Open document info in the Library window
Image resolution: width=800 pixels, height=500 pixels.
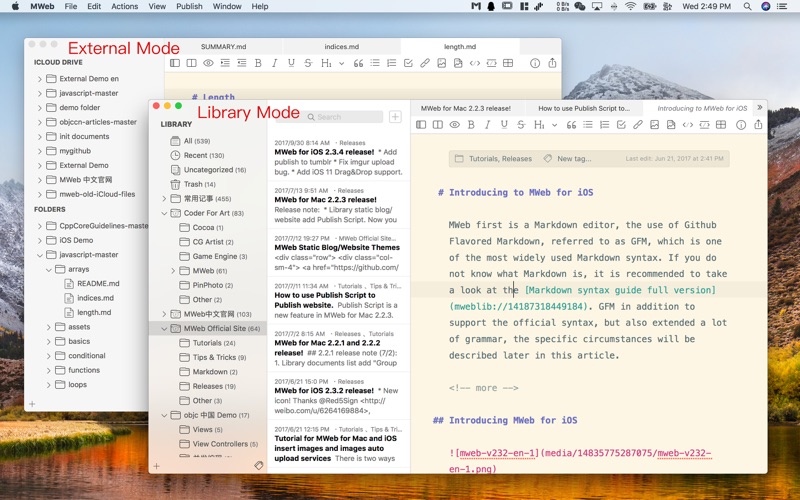click(741, 125)
